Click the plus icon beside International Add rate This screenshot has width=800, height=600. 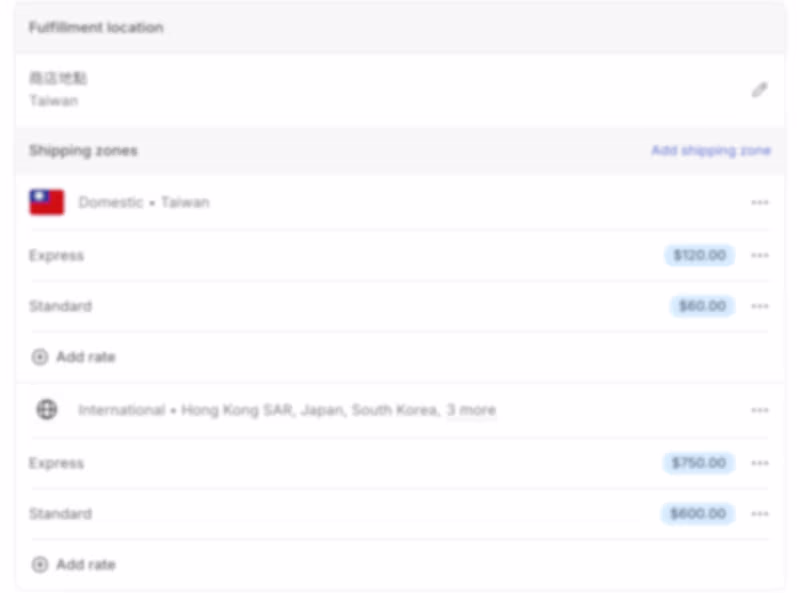click(x=39, y=564)
